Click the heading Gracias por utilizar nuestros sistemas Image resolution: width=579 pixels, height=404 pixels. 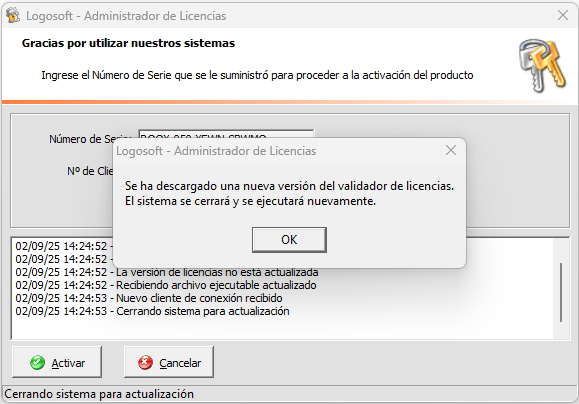129,43
